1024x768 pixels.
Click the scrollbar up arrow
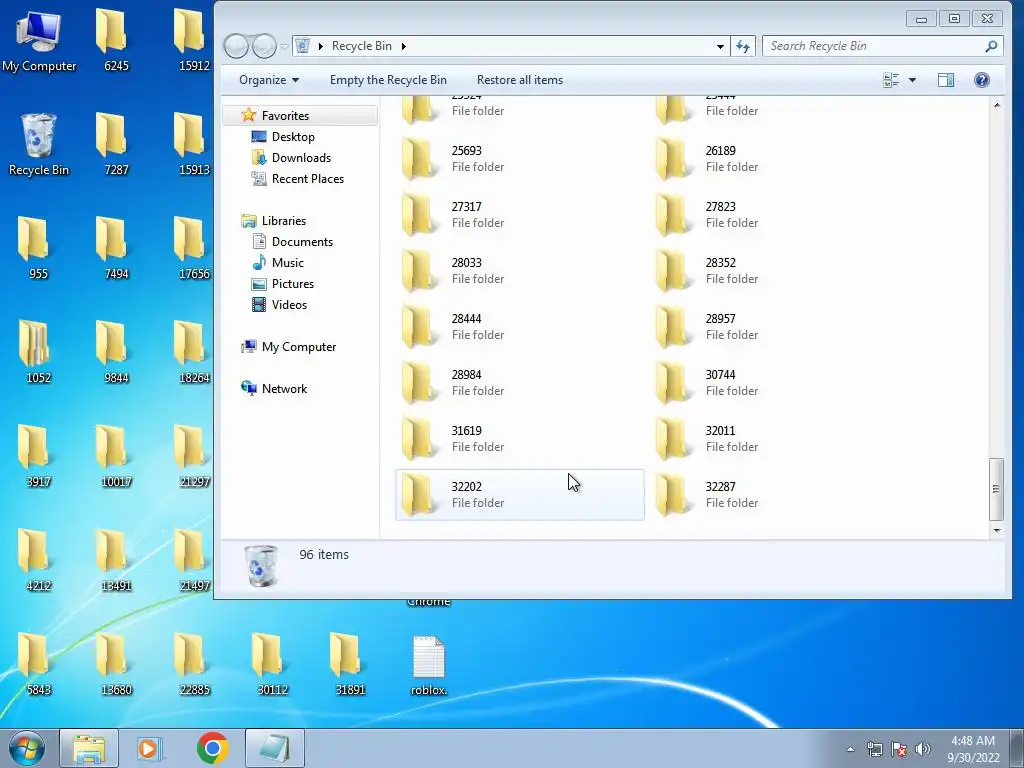pos(997,105)
